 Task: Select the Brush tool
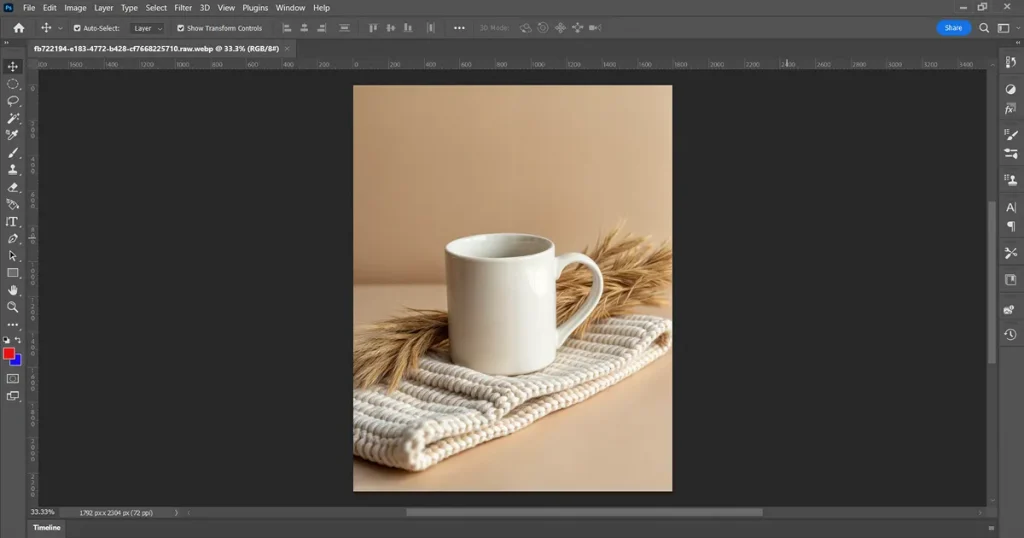[x=12, y=153]
